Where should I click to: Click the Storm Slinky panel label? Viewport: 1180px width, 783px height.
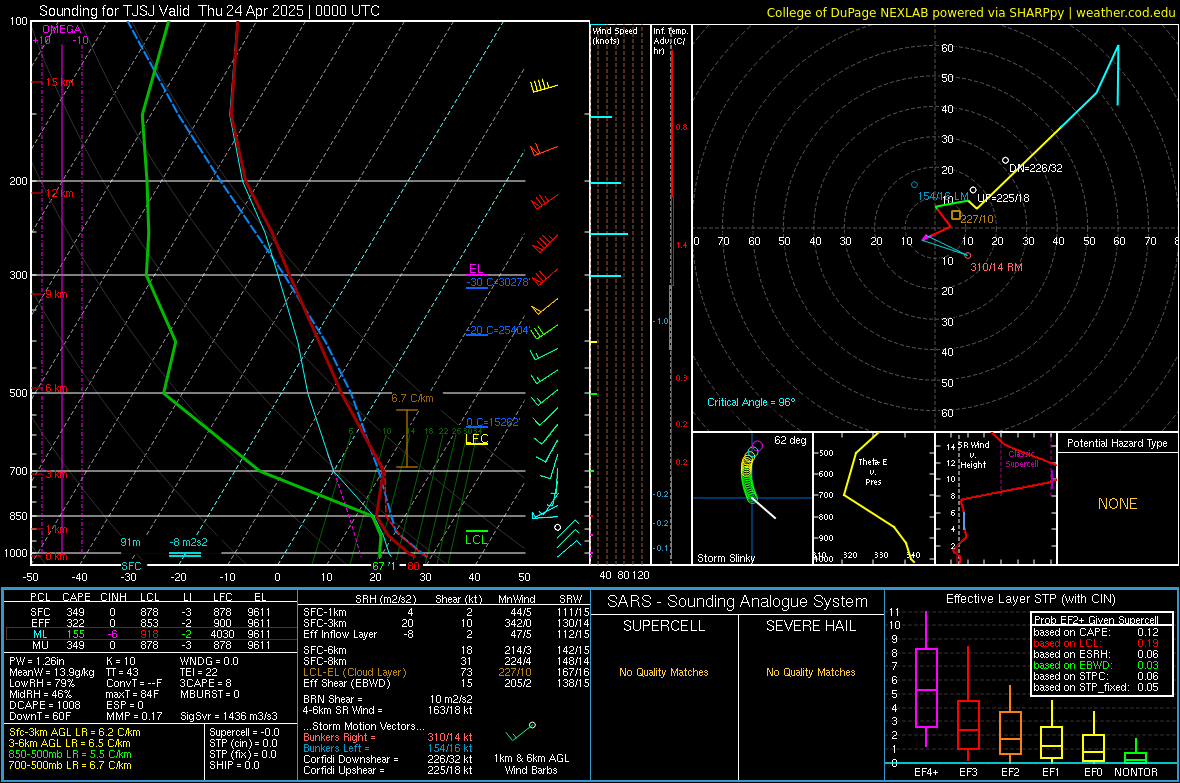click(x=725, y=558)
